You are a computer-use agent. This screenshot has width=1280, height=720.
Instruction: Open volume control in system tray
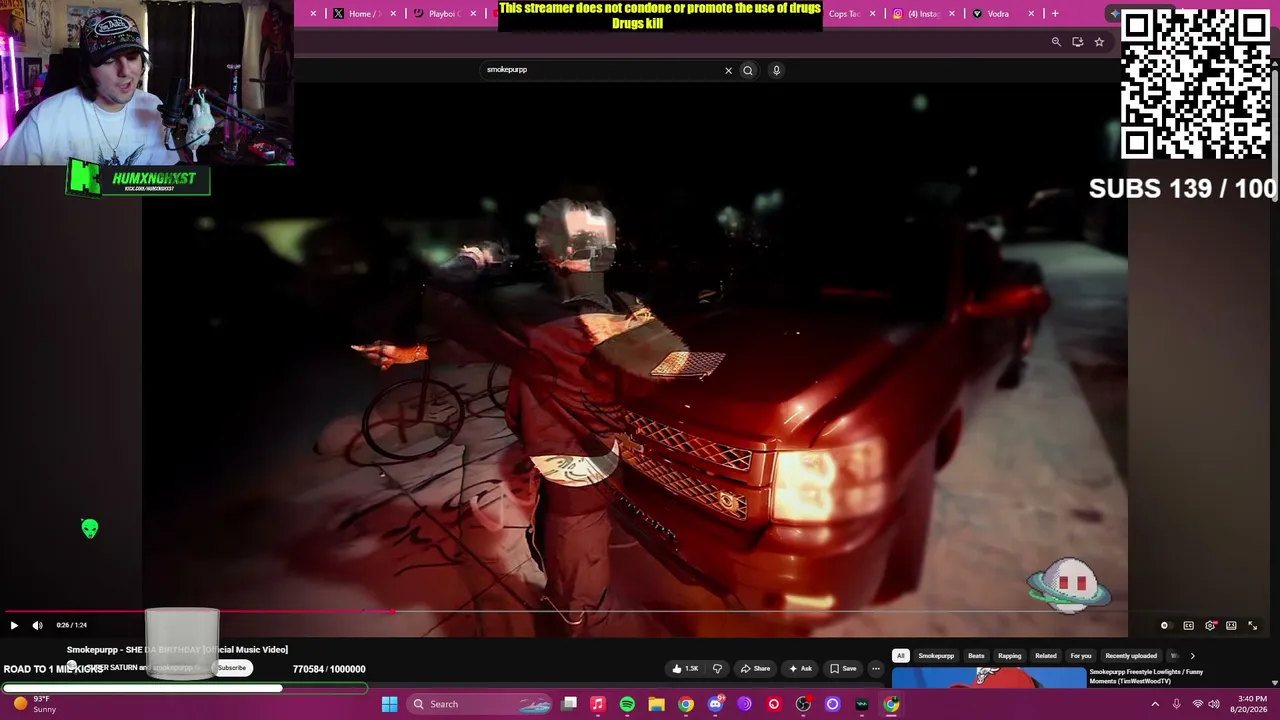pyautogui.click(x=1214, y=704)
